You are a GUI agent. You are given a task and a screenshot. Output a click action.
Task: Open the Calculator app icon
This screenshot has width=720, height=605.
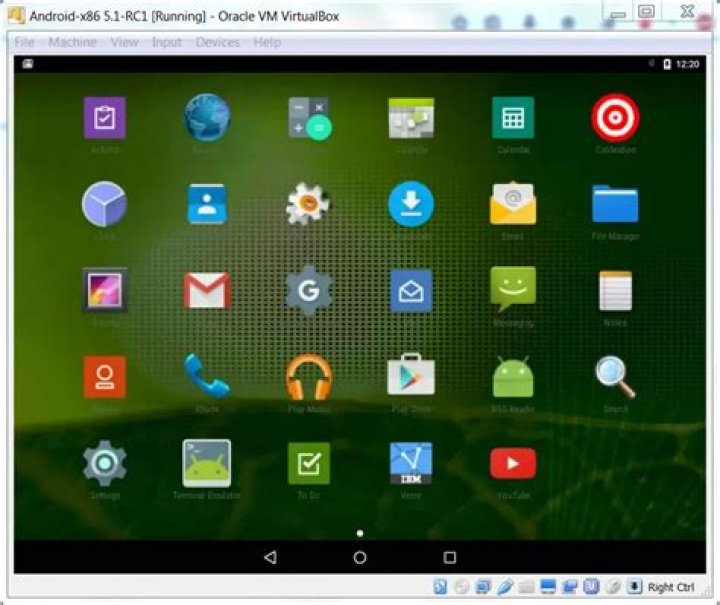tap(309, 118)
